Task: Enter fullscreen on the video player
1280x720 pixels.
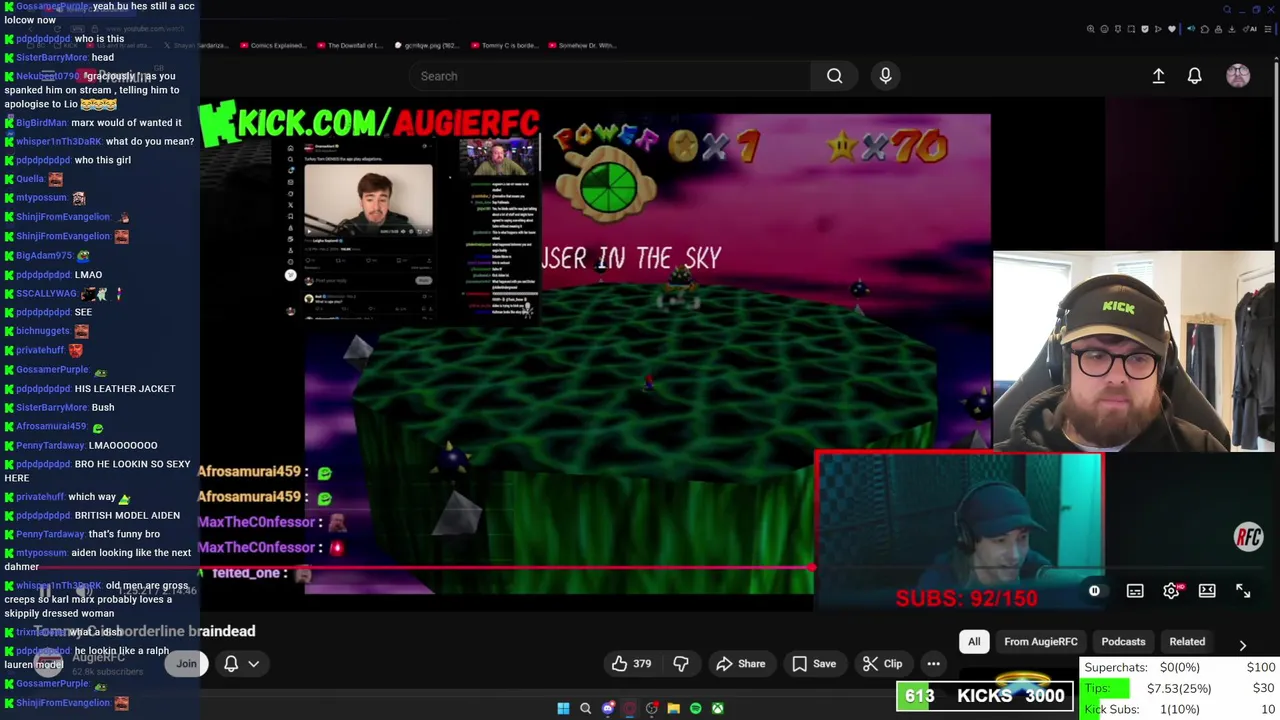Action: point(1243,592)
